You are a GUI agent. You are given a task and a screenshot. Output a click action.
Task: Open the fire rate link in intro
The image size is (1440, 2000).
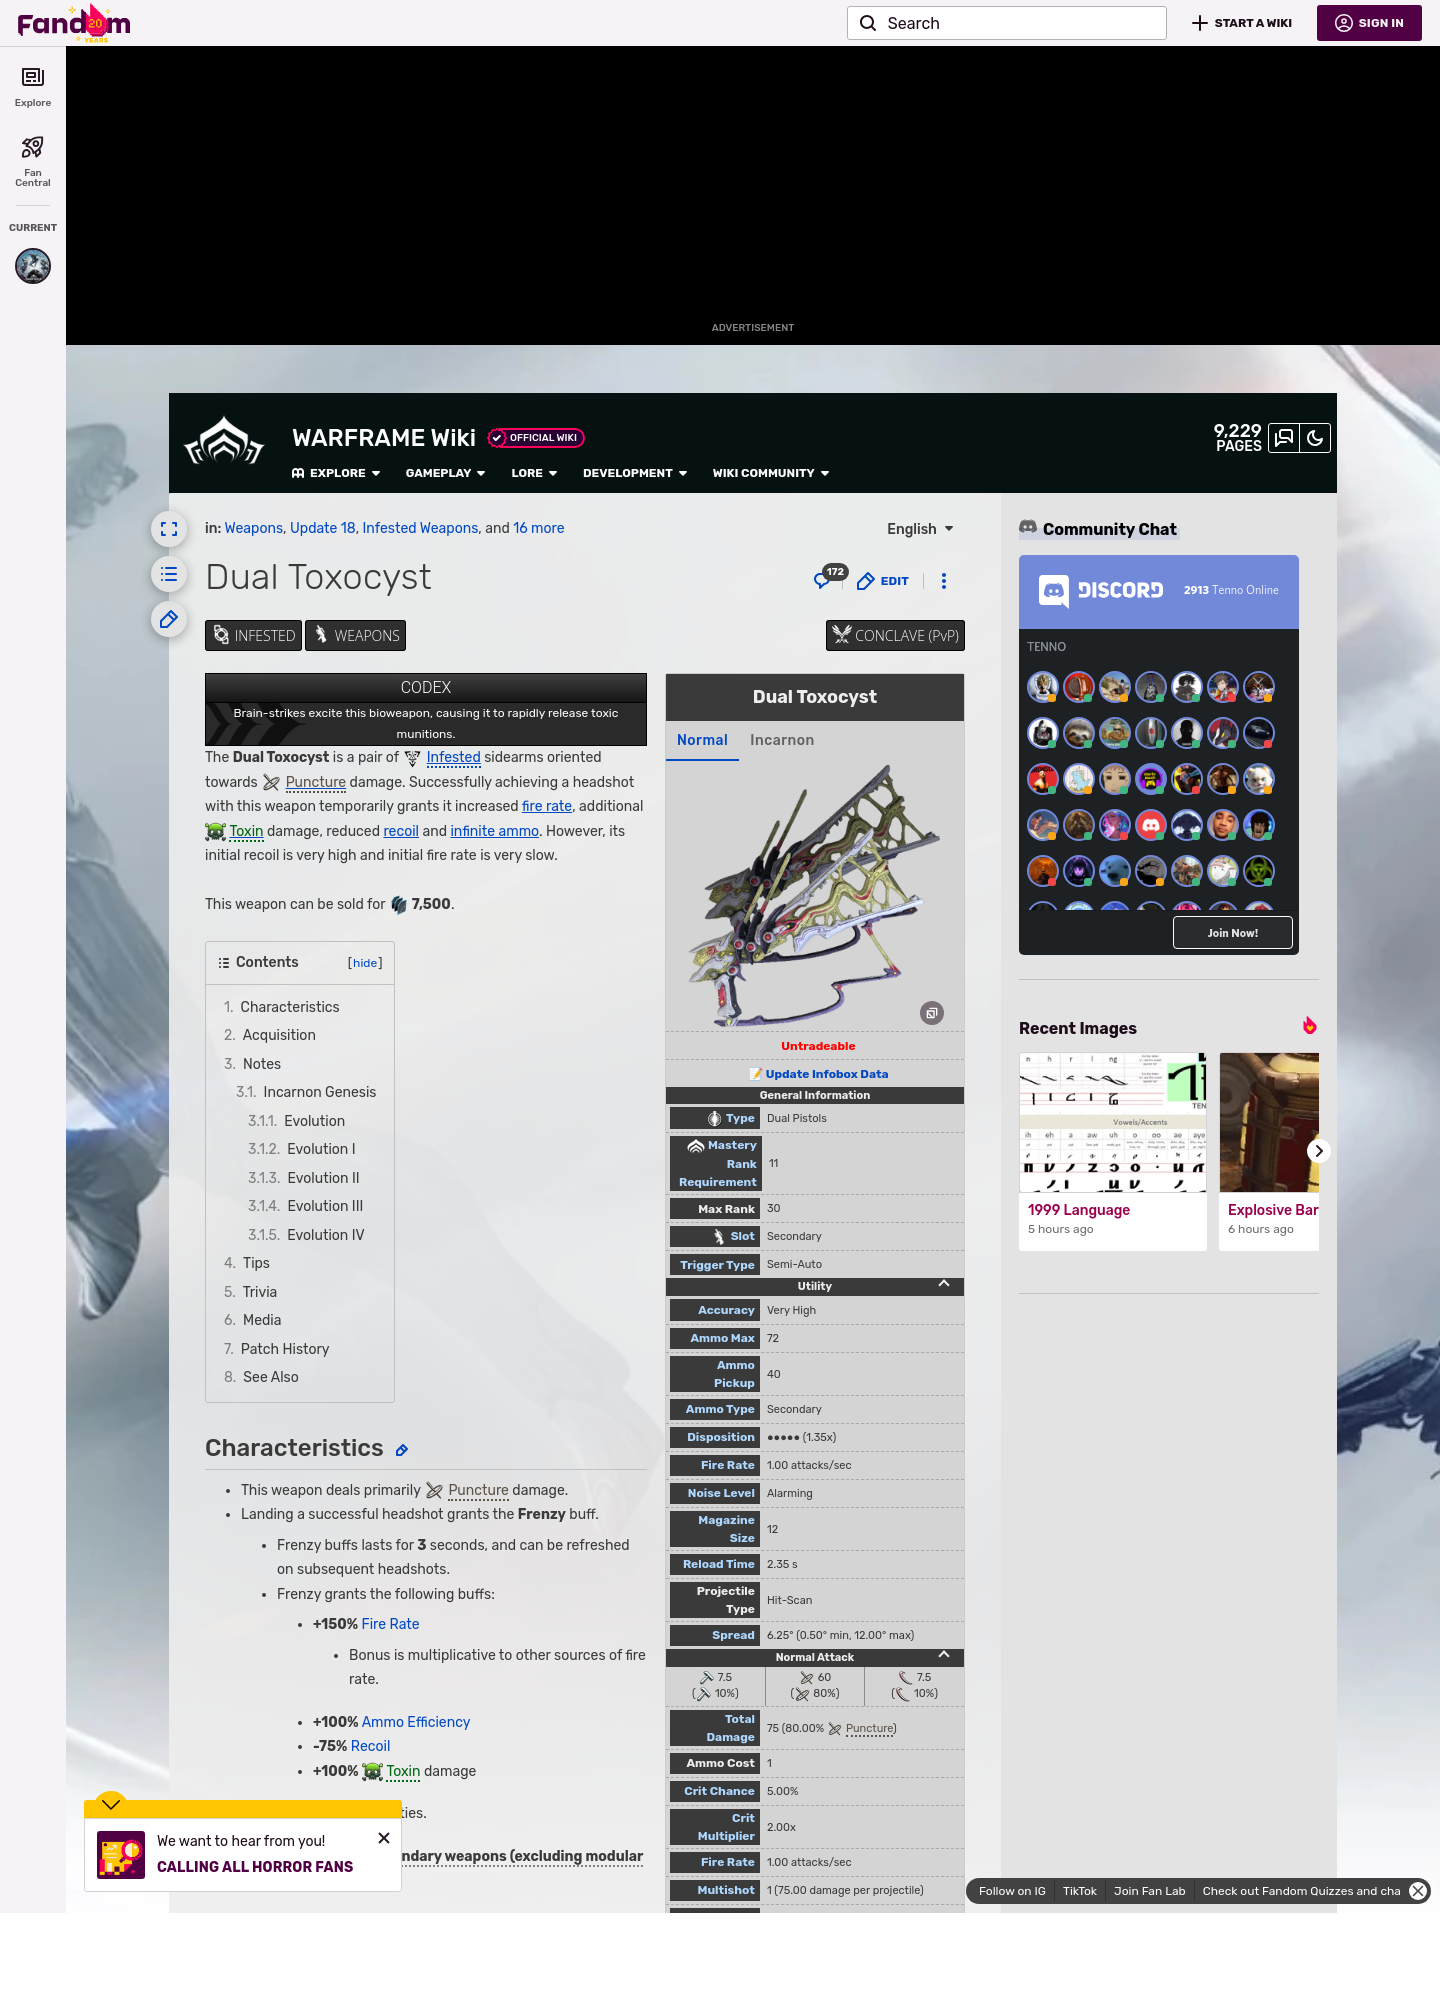click(x=547, y=806)
